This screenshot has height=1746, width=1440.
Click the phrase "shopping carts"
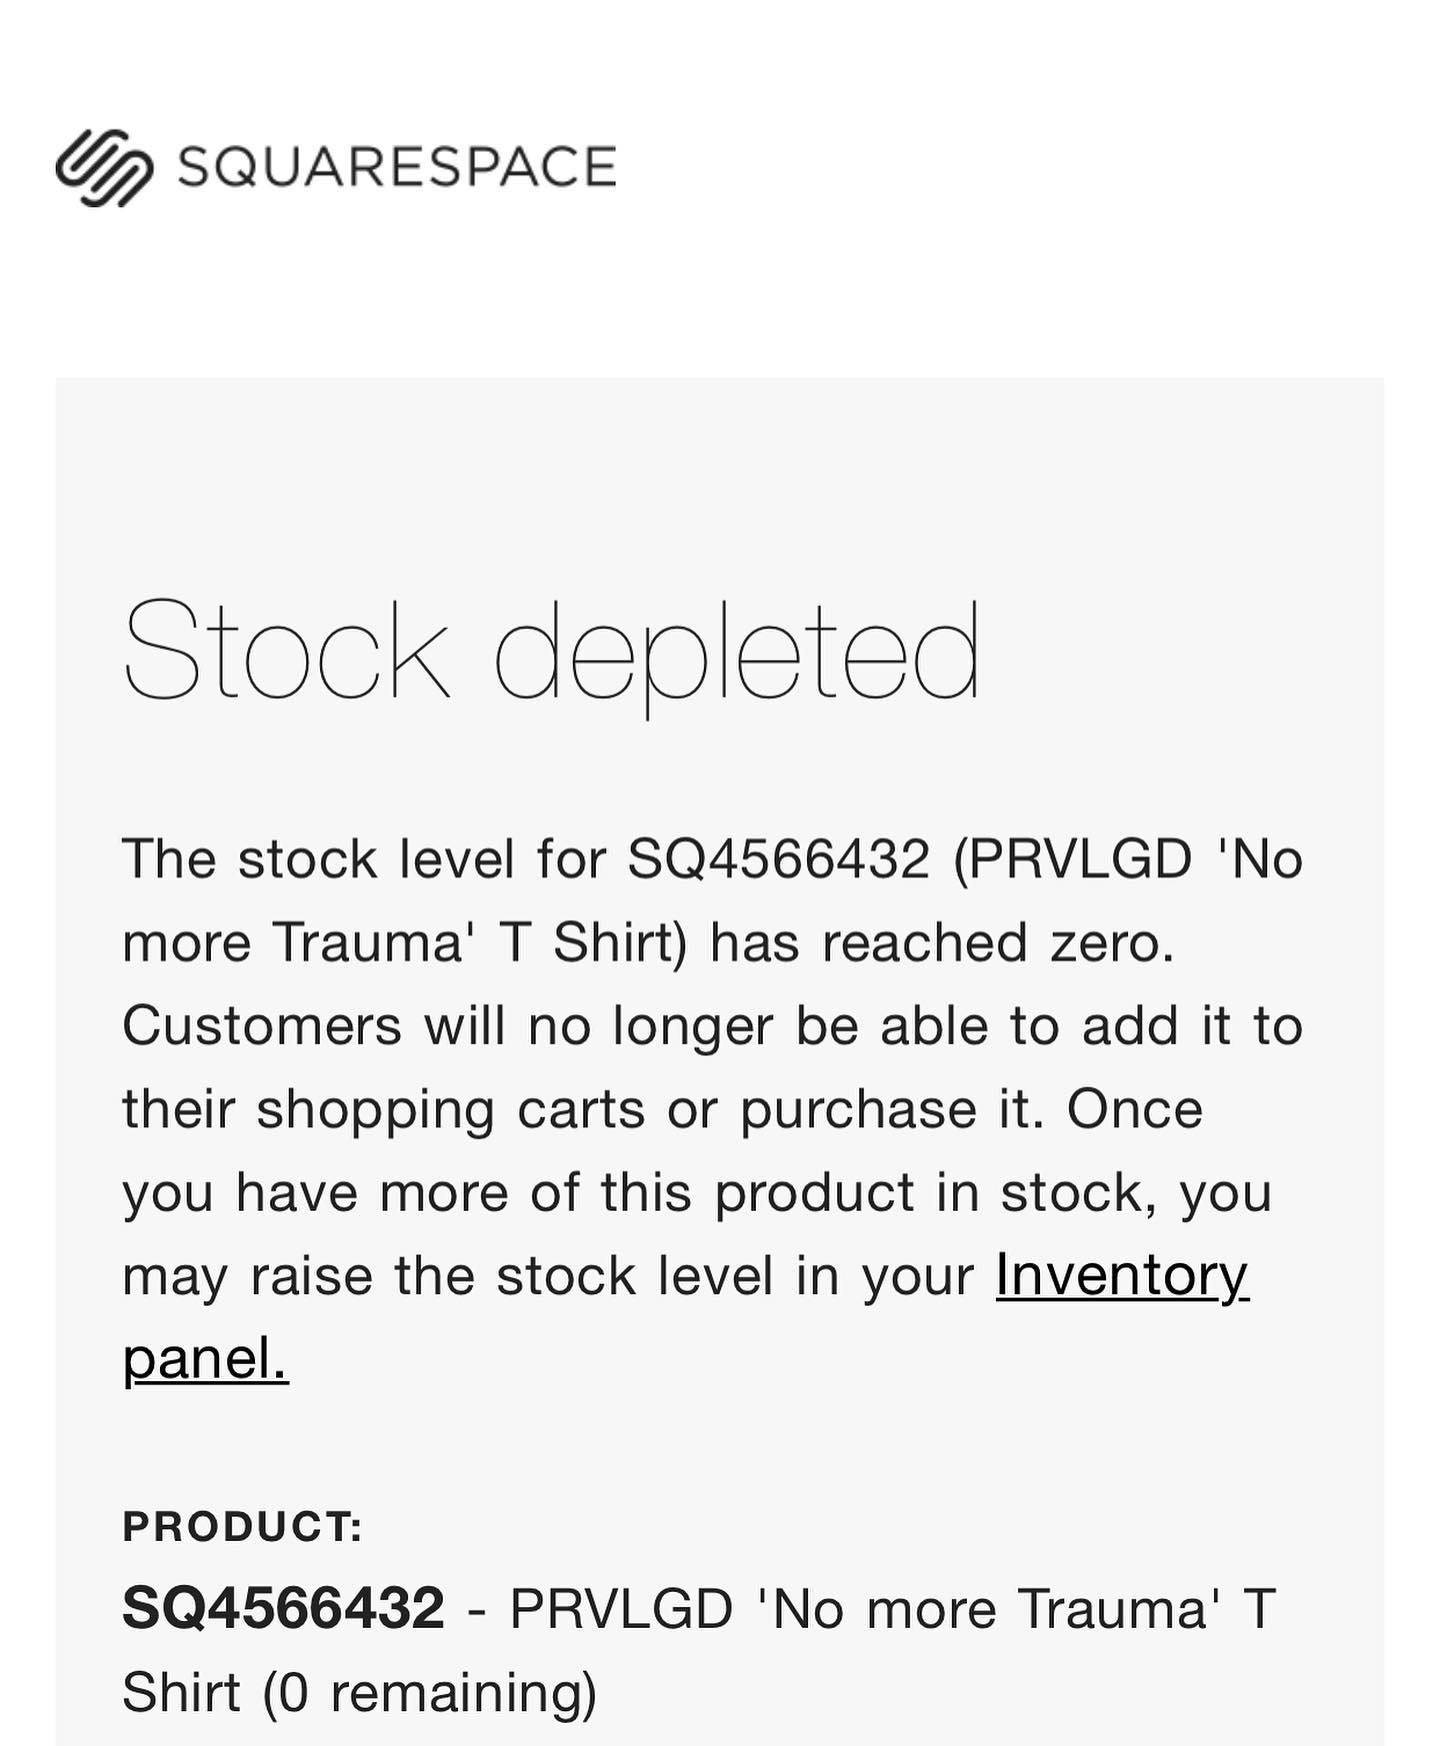[450, 1110]
